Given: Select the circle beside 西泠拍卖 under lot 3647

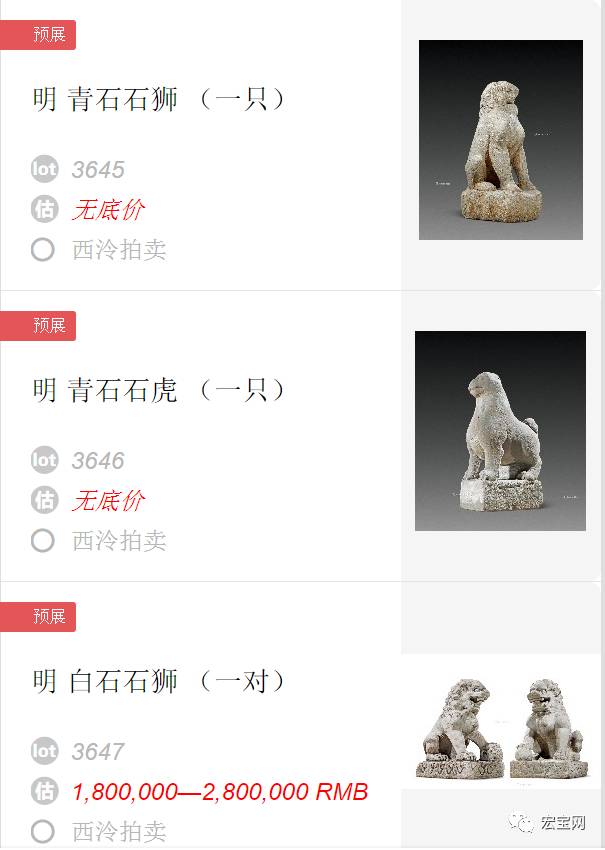Looking at the screenshot, I should (x=43, y=831).
